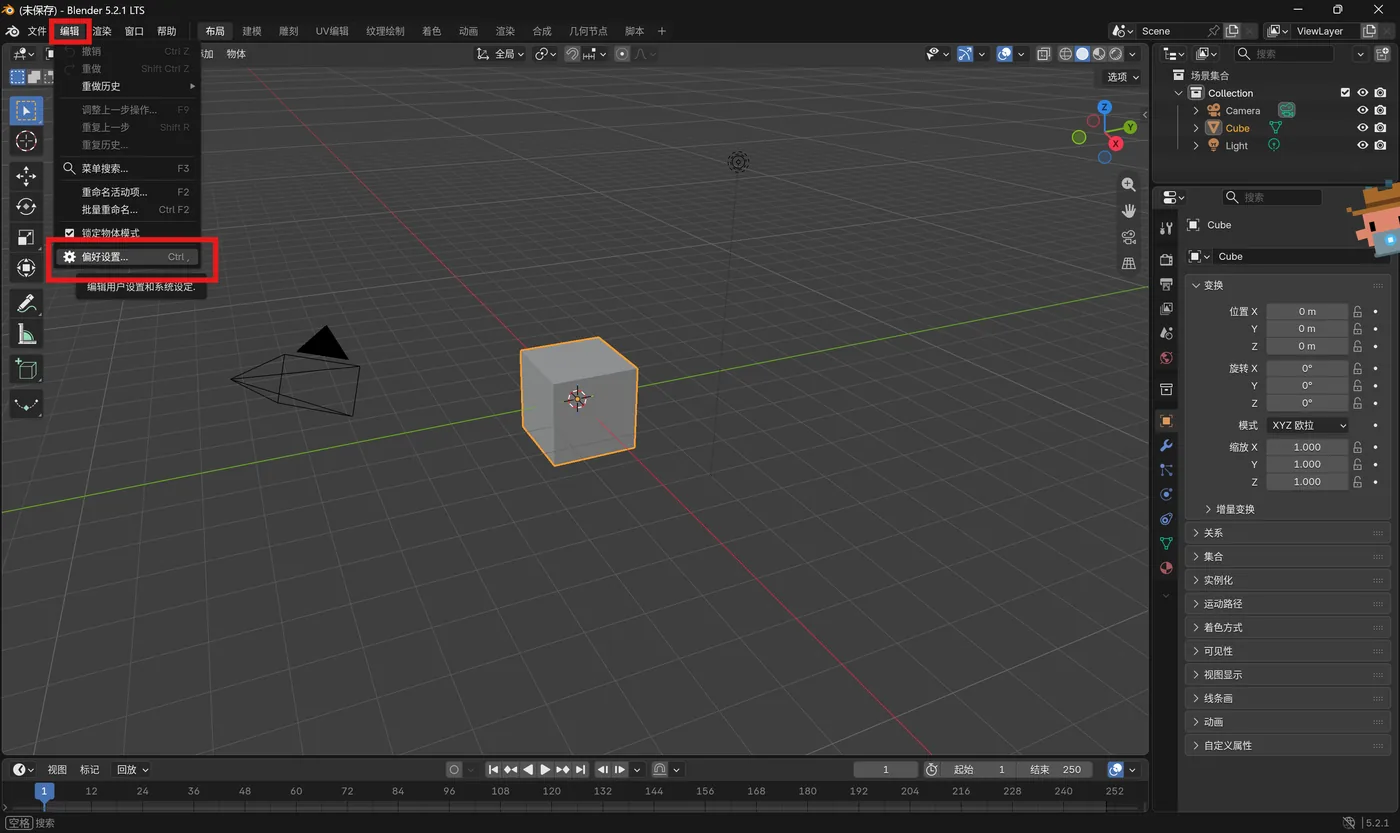Open the 模式 XYZ 欧拉 dropdown

pos(1307,425)
